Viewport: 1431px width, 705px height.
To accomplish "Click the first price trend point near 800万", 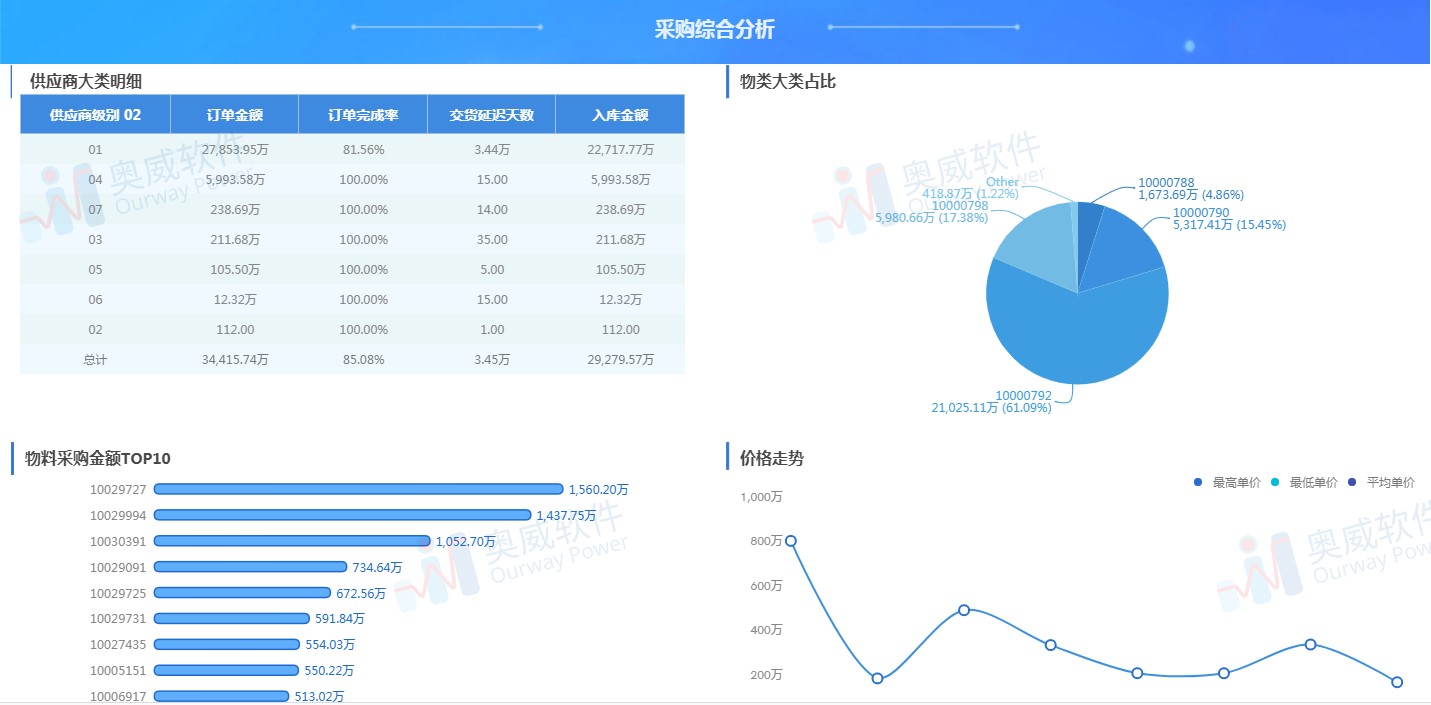I will 791,541.
